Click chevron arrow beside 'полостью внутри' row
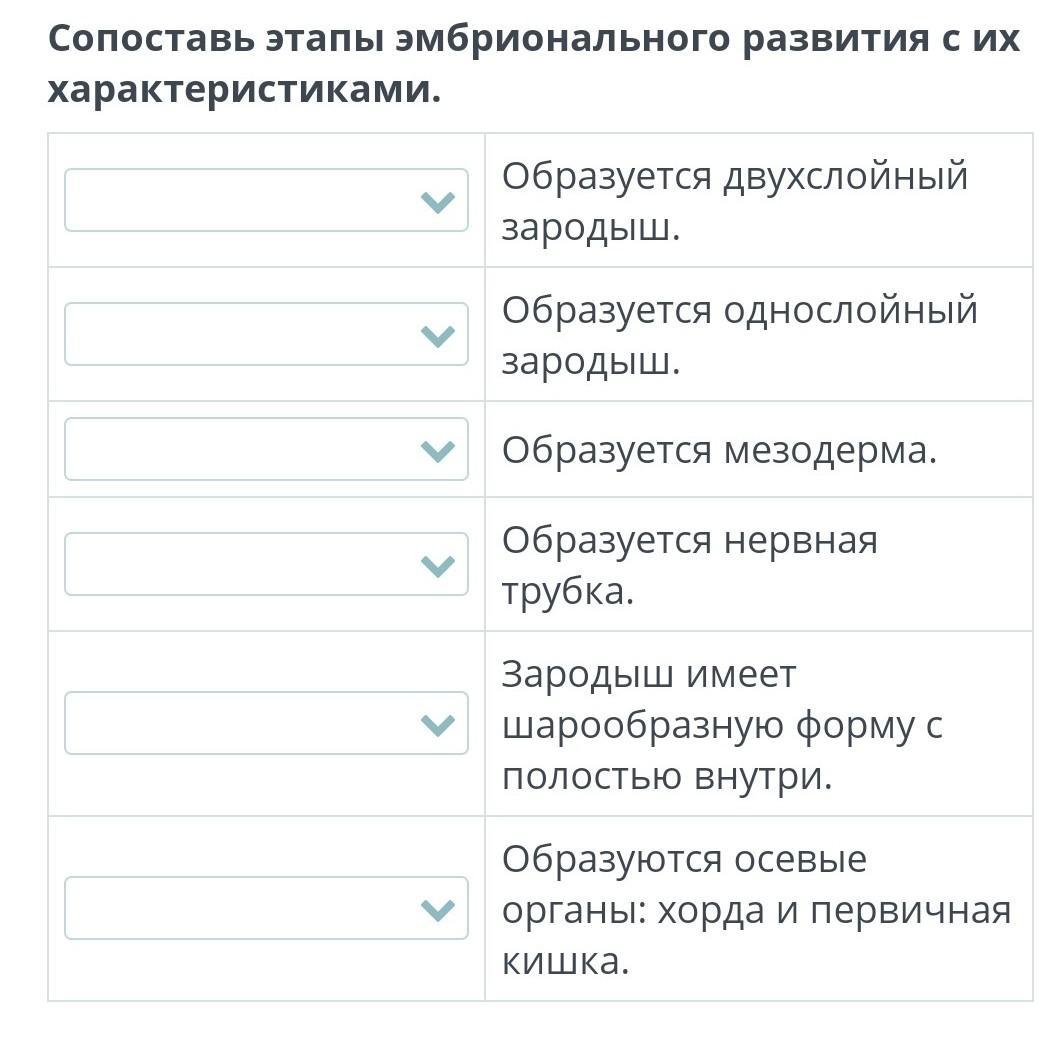 click(x=437, y=724)
